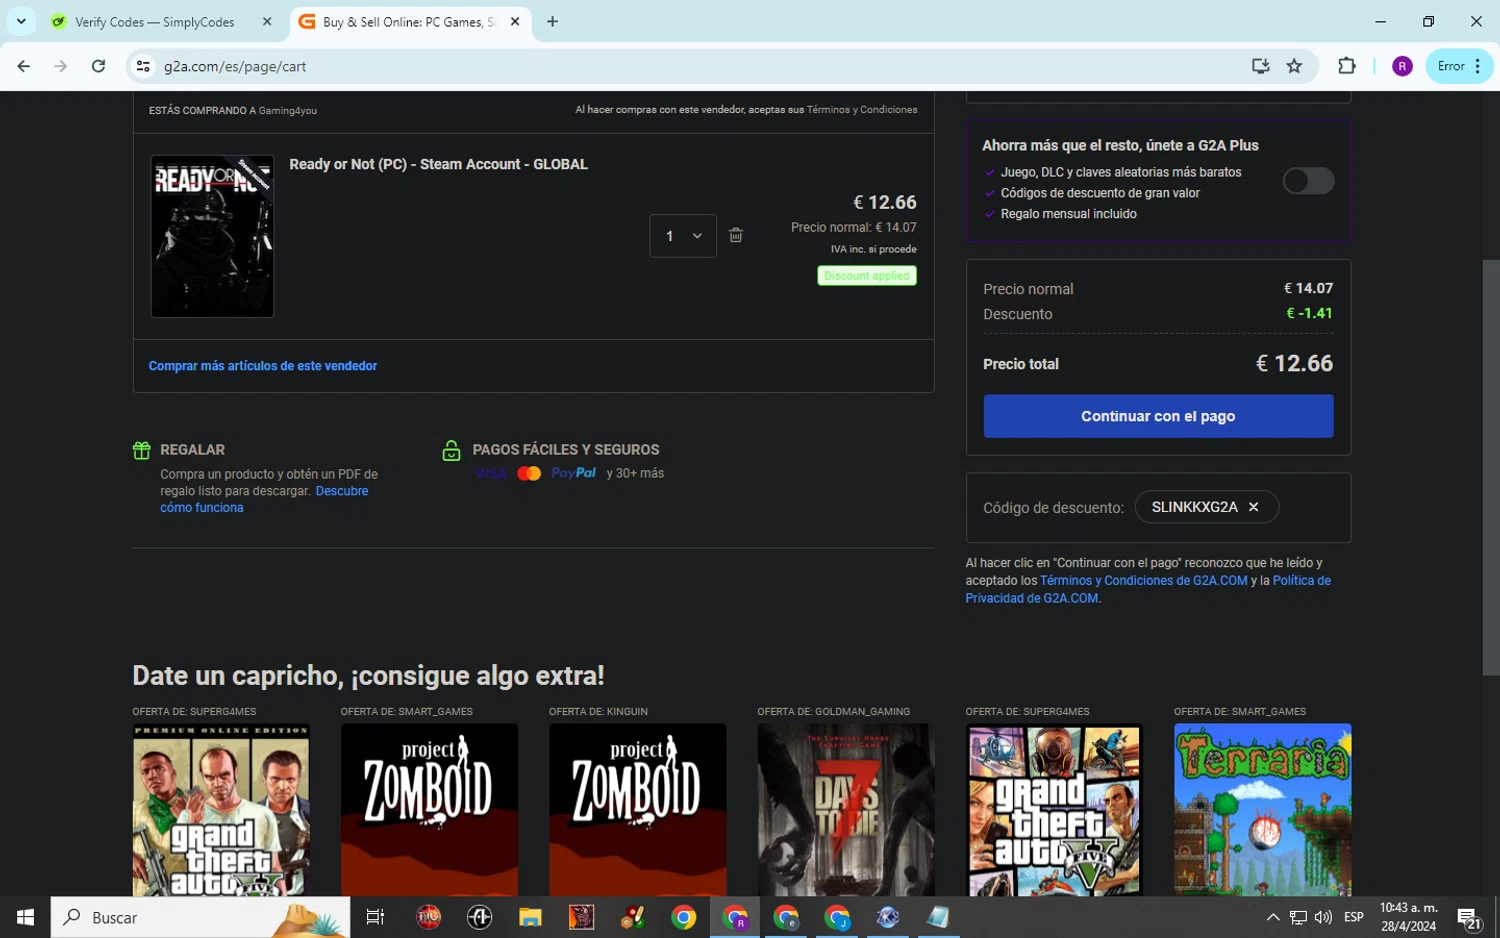Viewport: 1500px width, 938px height.
Task: Delete Ready or Not item with trash icon
Action: [x=736, y=235]
